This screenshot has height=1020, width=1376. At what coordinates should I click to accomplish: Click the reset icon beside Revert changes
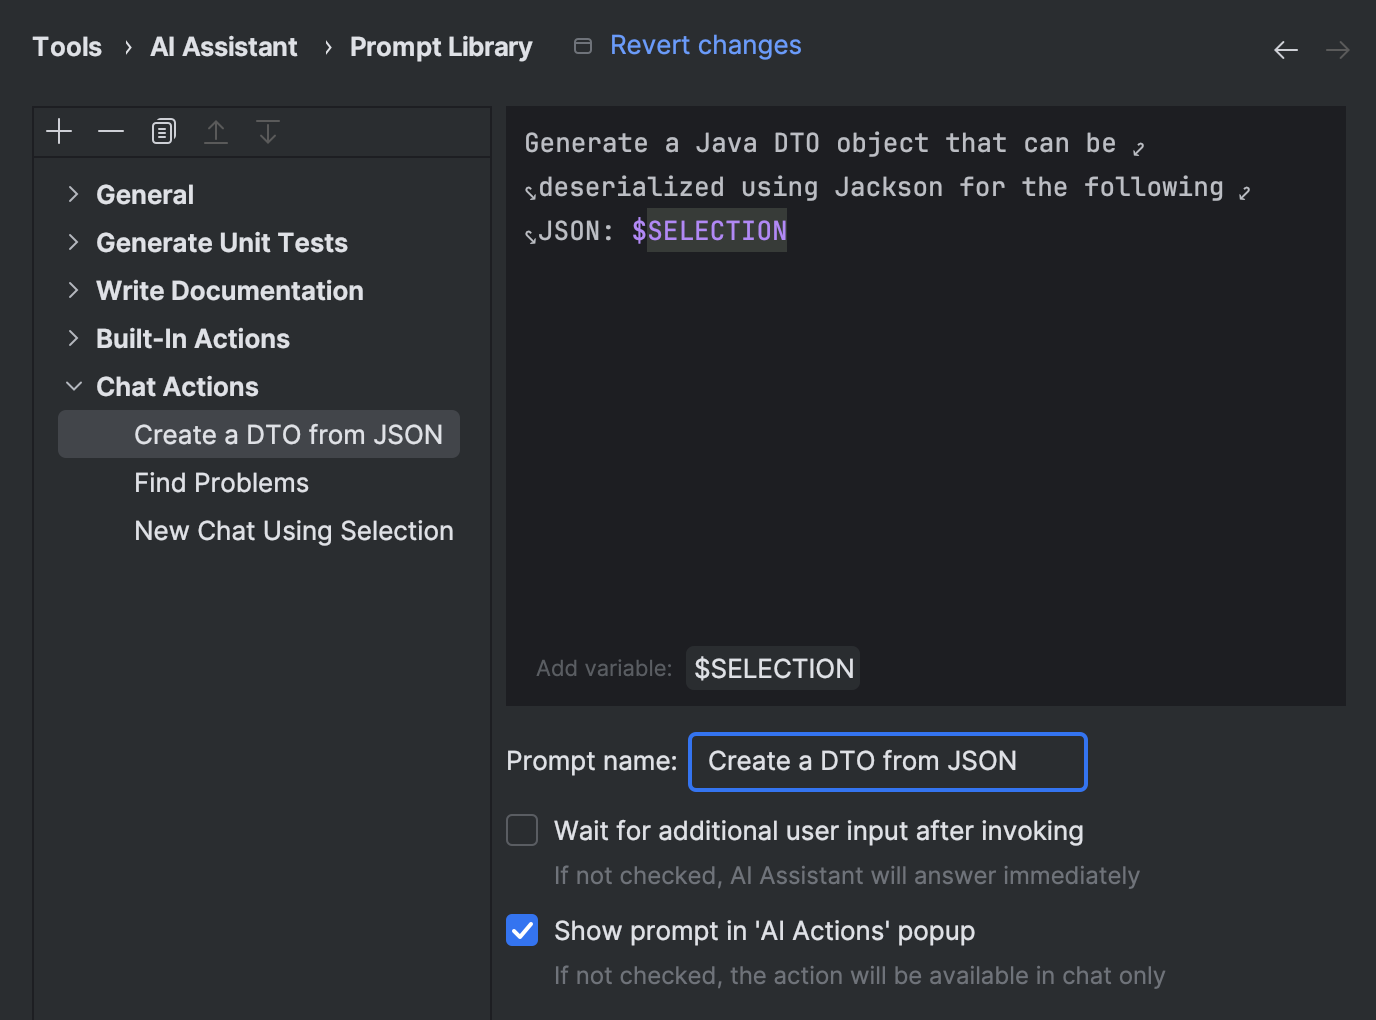click(x=583, y=45)
